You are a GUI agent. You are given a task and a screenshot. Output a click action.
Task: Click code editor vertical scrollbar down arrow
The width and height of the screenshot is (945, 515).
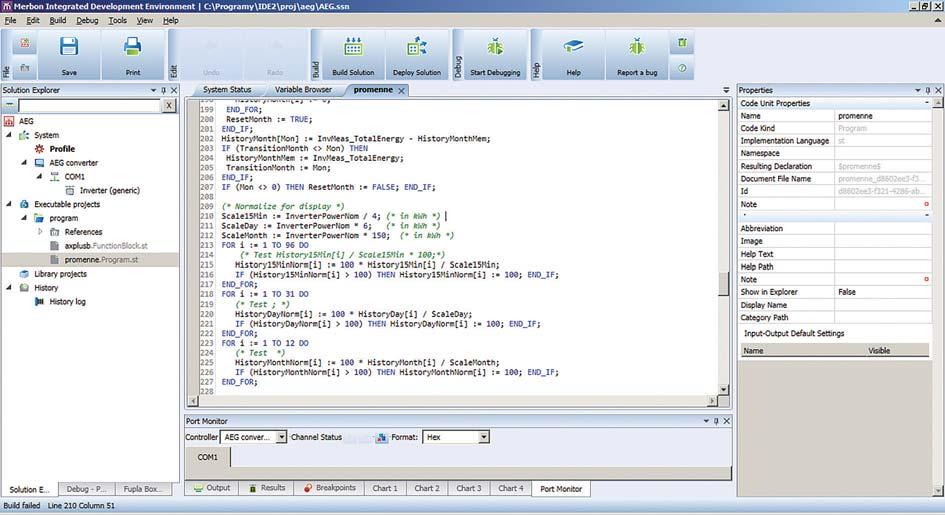(724, 389)
